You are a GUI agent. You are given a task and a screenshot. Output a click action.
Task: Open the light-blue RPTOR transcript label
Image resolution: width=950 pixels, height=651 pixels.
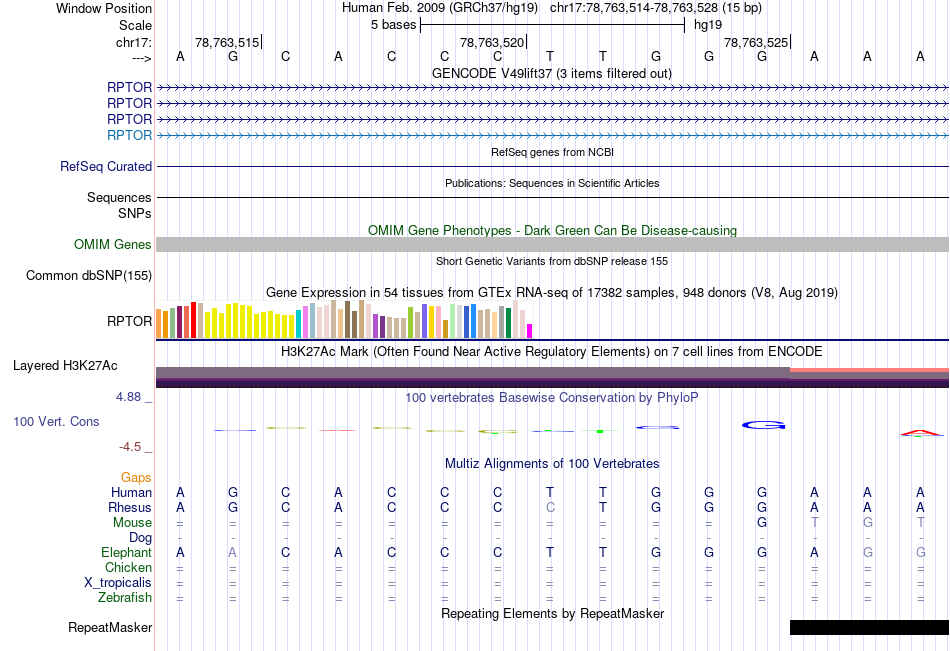[x=129, y=135]
